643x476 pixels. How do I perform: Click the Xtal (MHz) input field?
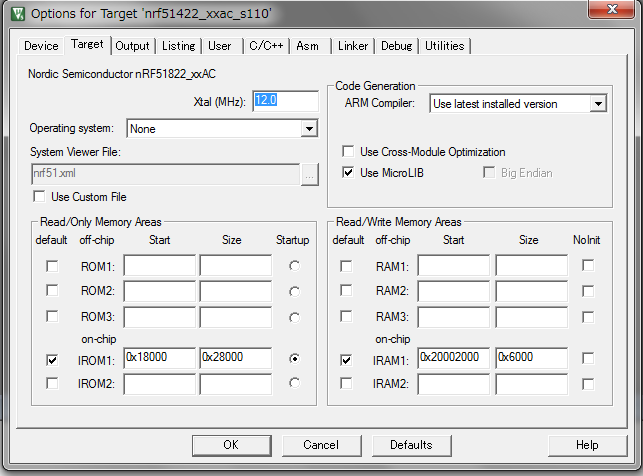point(286,101)
